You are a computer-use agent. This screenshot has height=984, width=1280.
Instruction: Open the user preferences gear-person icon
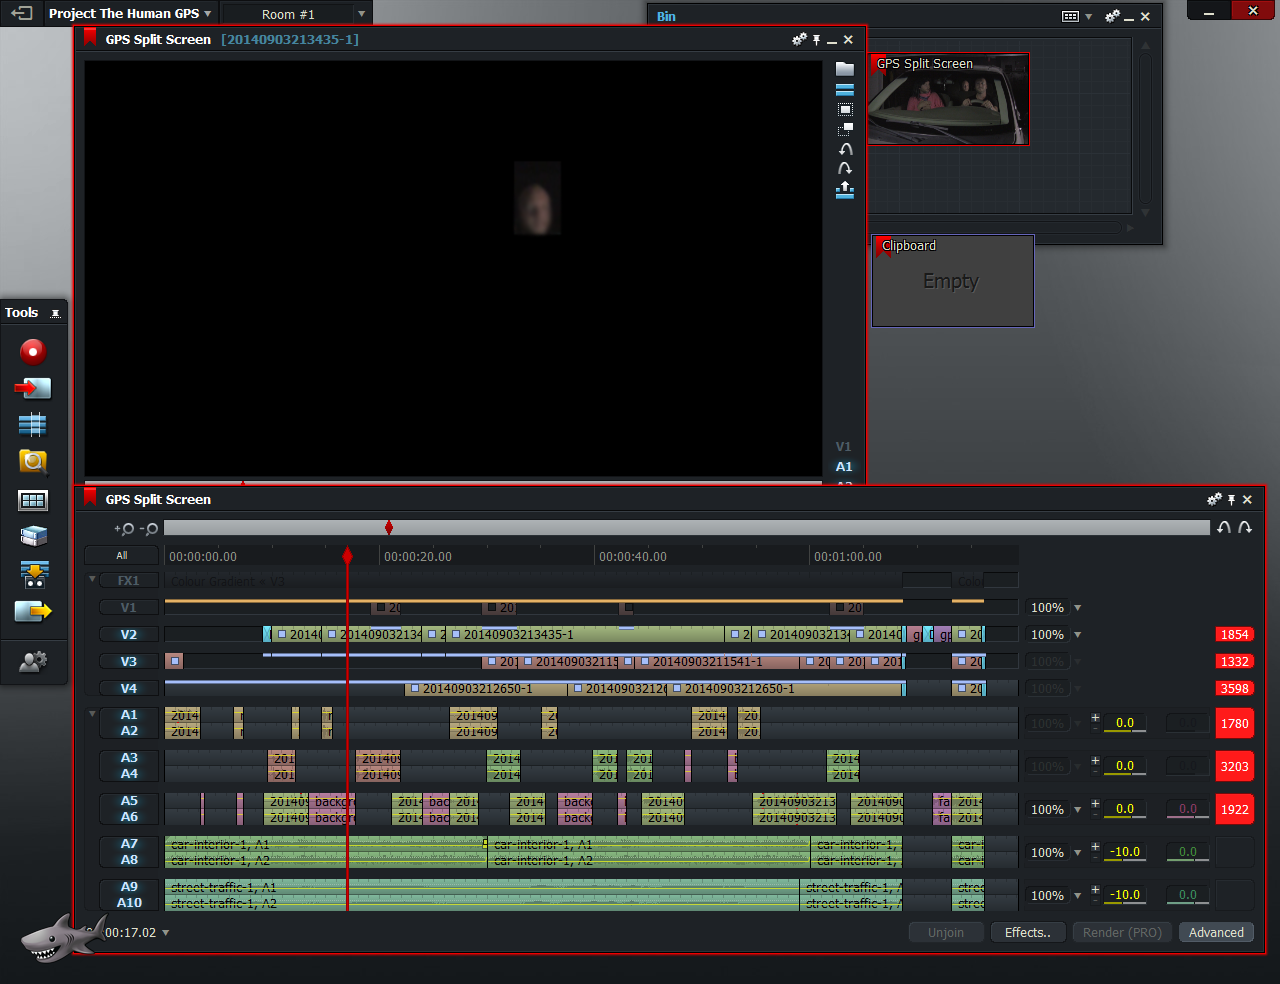pyautogui.click(x=33, y=661)
